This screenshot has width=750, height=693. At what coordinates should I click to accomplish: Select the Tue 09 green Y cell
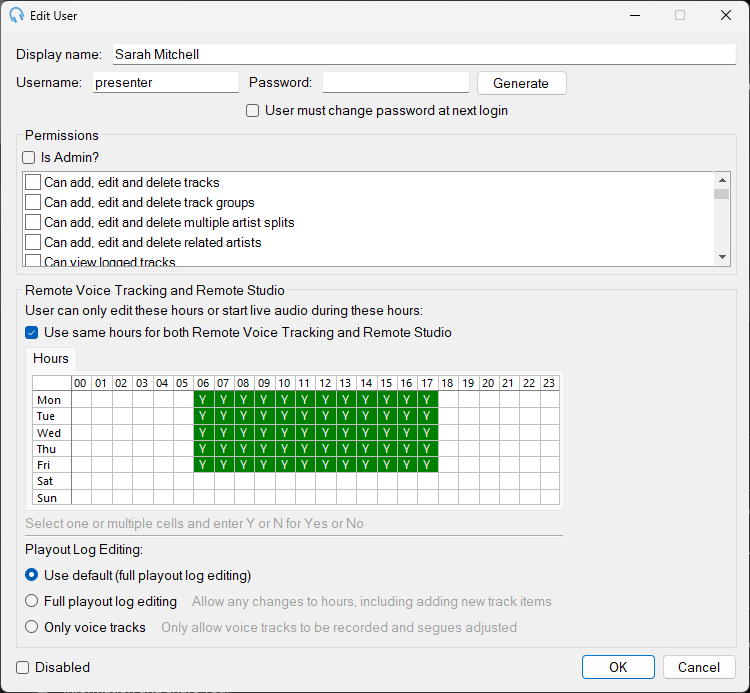point(265,416)
